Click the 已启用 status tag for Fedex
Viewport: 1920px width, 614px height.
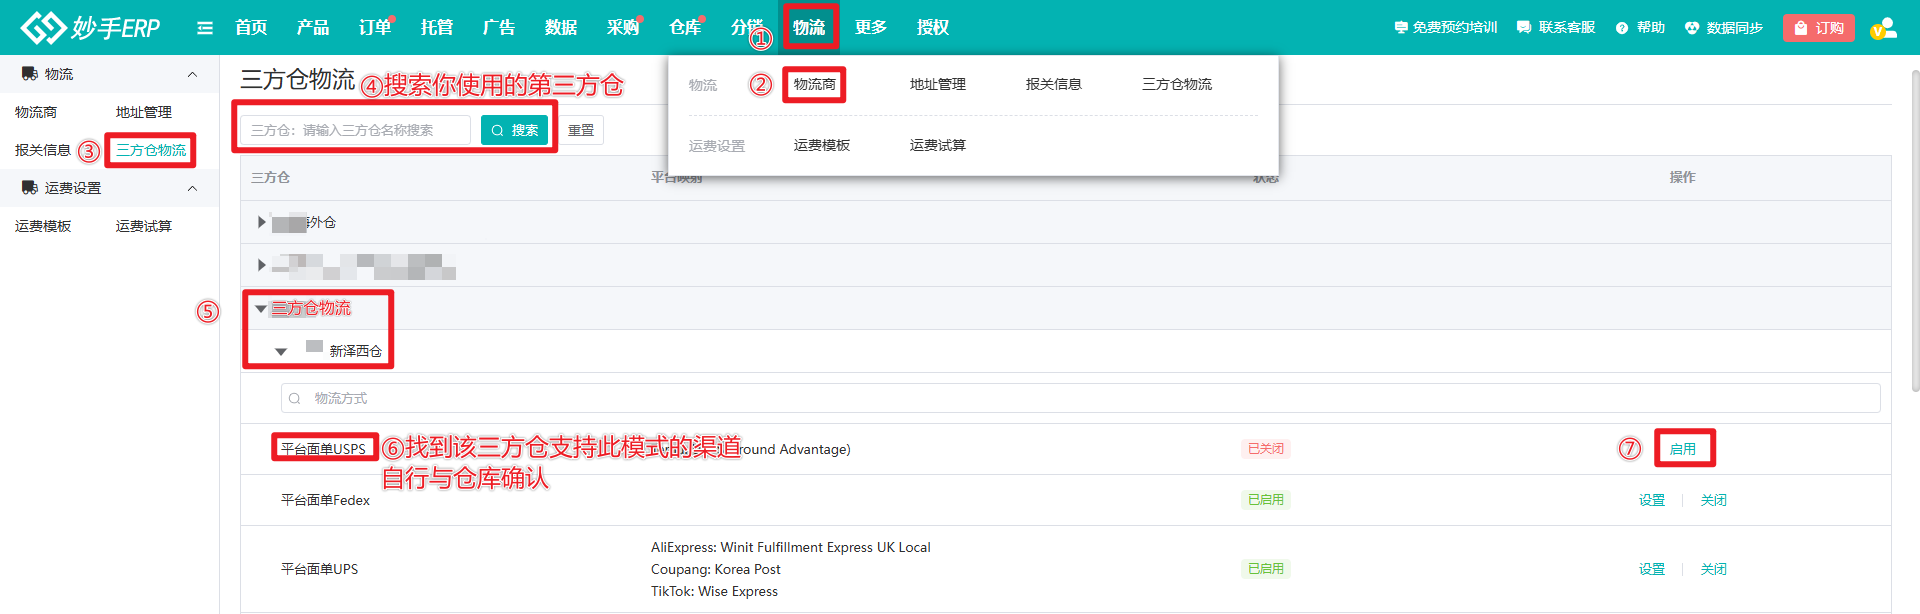point(1266,500)
